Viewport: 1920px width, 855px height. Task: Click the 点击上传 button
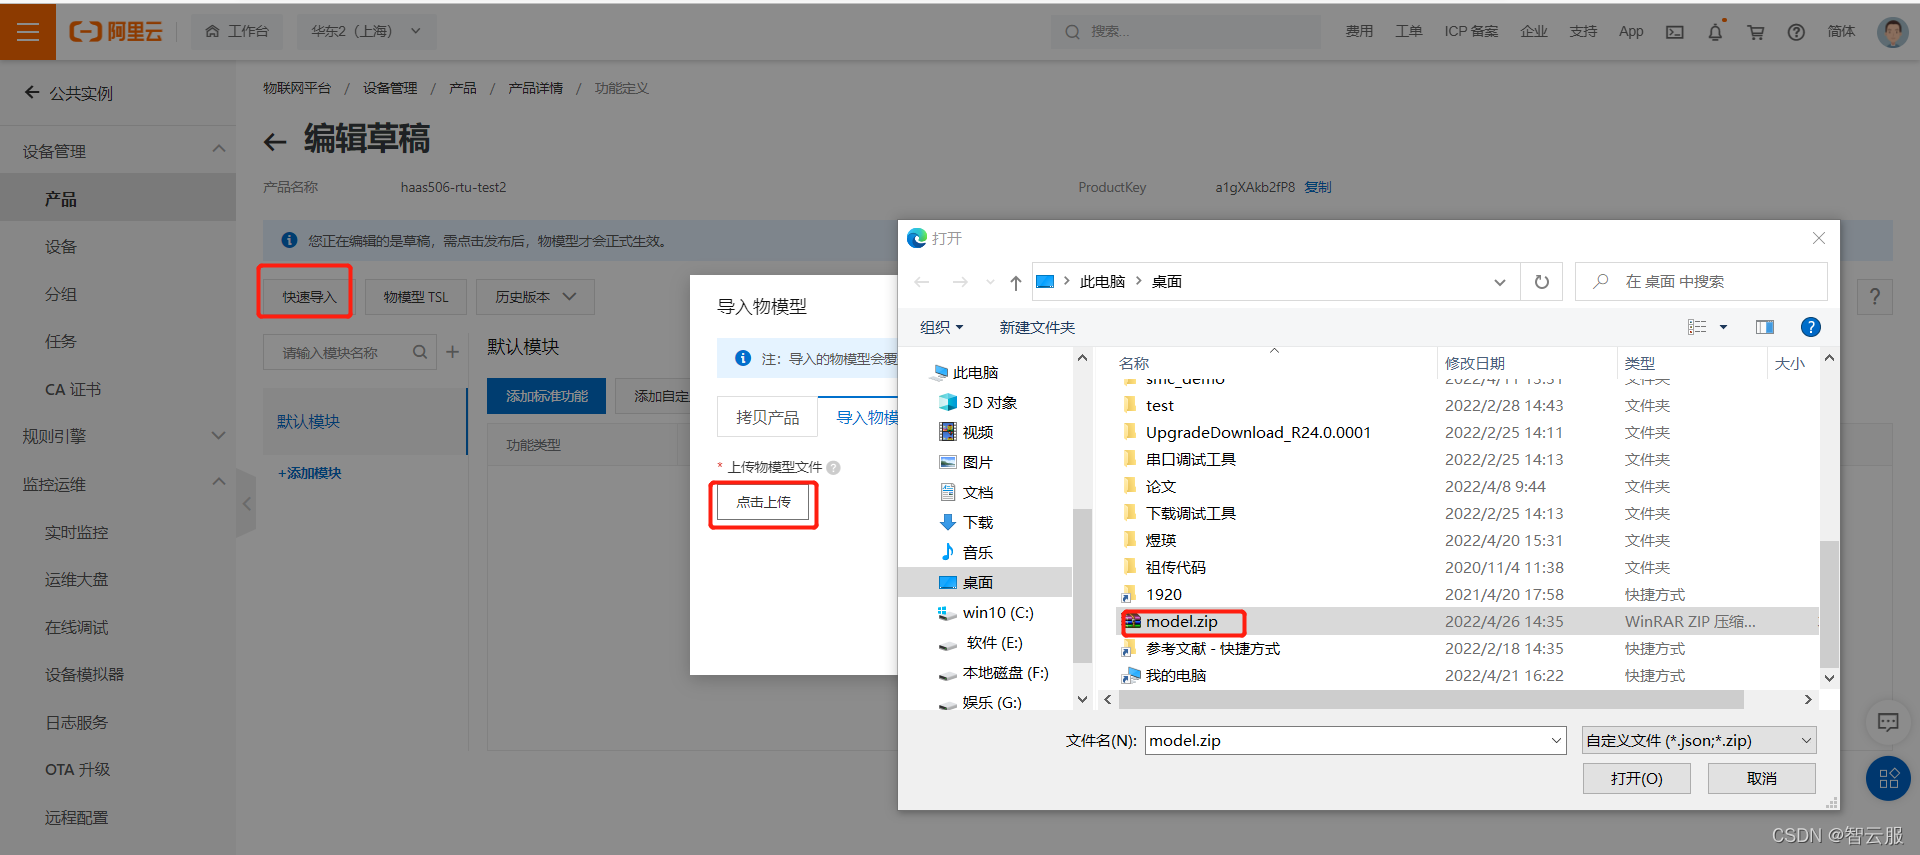pyautogui.click(x=763, y=502)
